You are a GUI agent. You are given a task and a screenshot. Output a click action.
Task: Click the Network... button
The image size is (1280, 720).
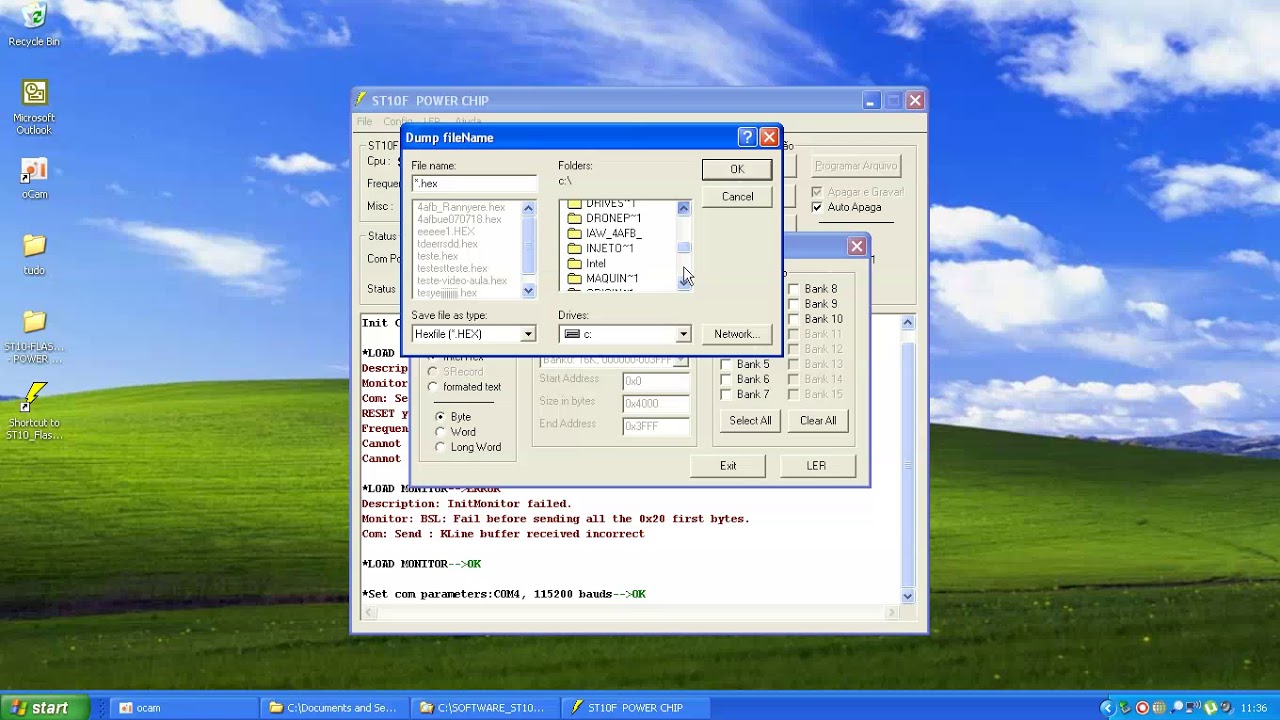[737, 334]
